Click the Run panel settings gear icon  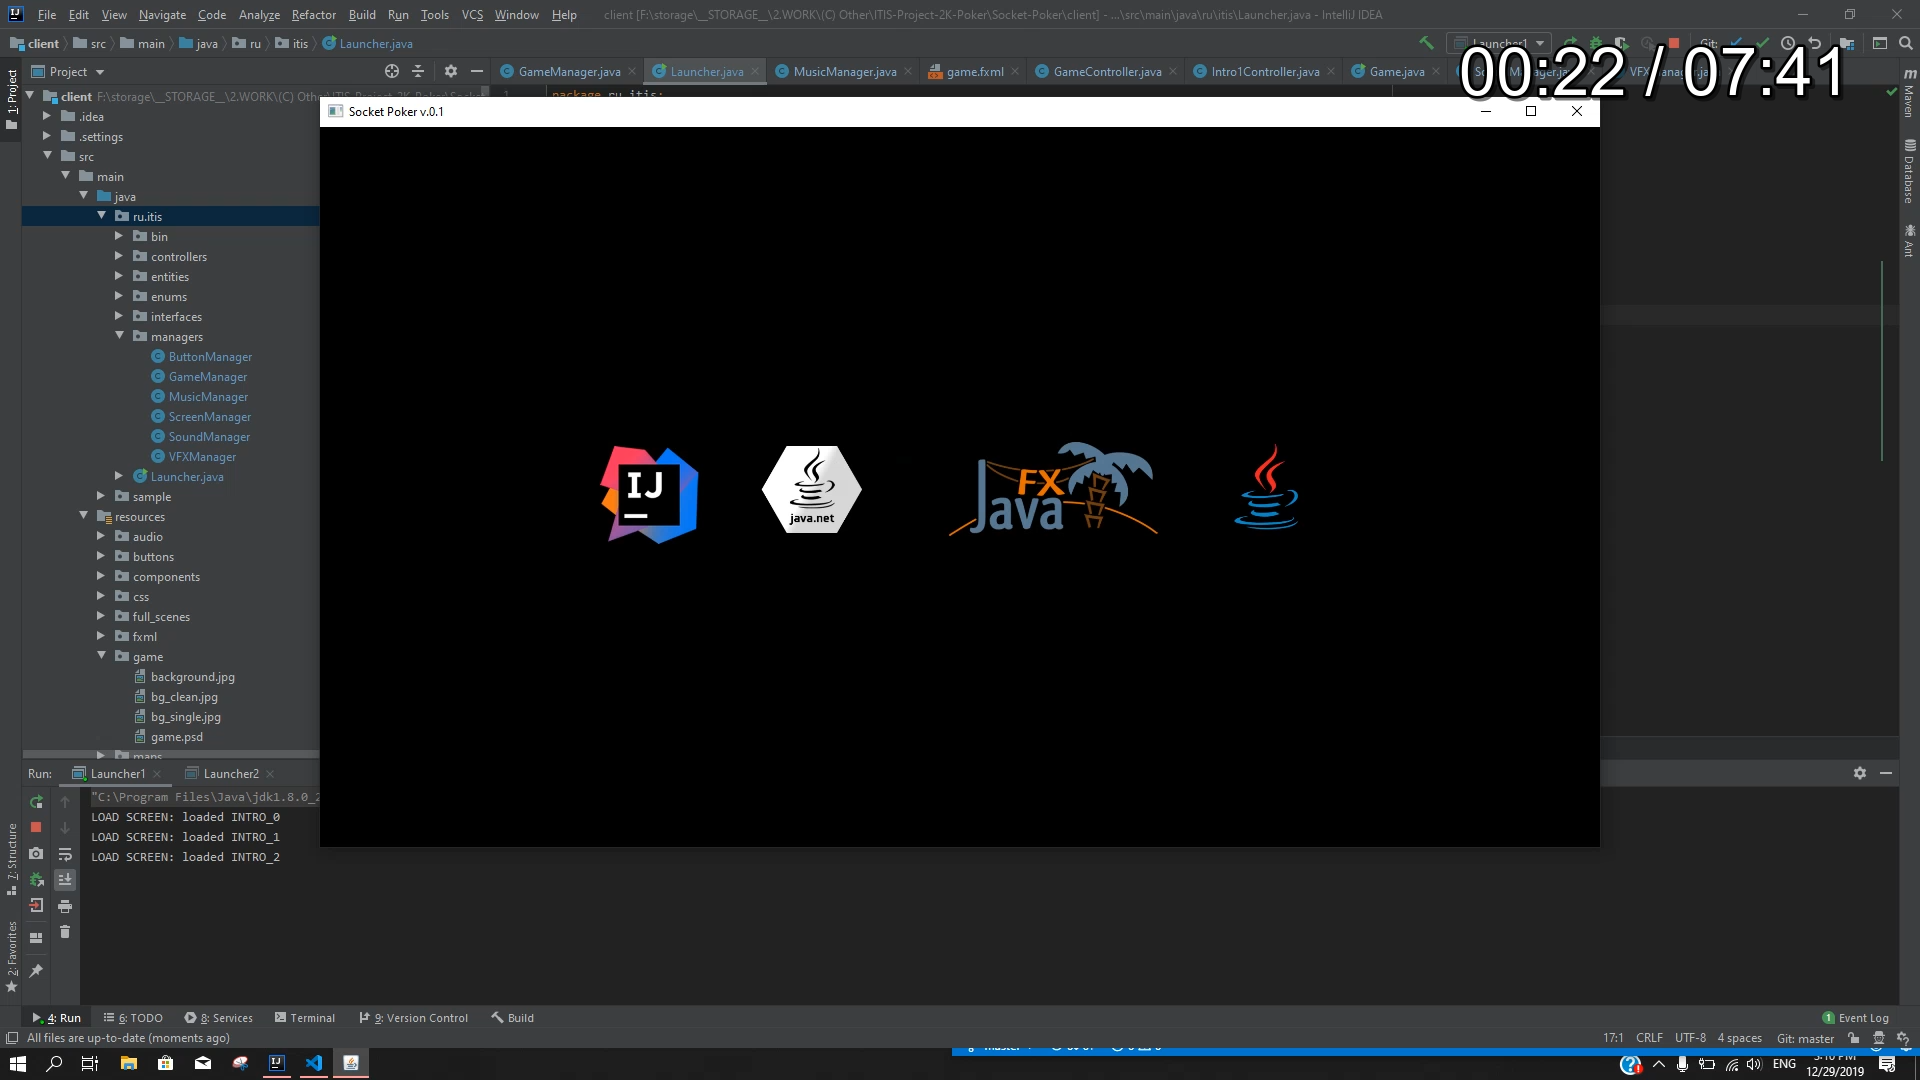(1859, 773)
